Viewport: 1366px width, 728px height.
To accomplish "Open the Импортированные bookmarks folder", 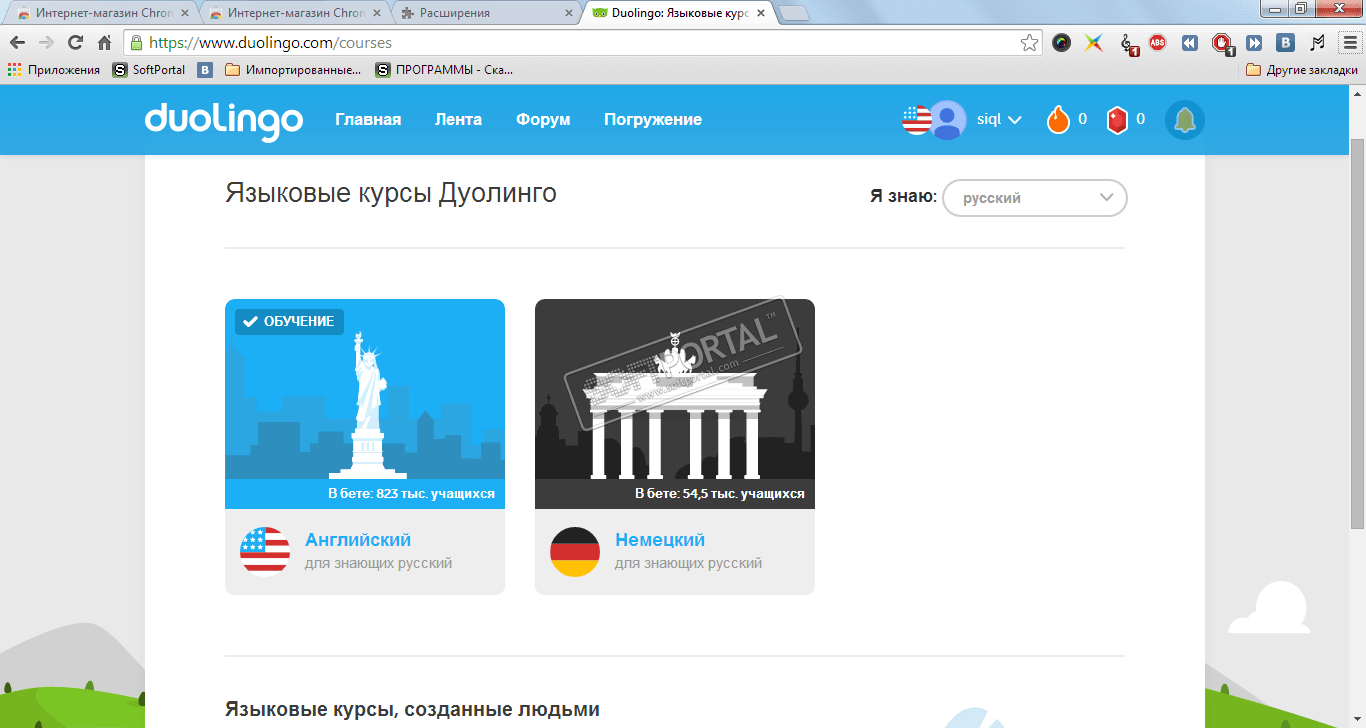I will pos(293,70).
